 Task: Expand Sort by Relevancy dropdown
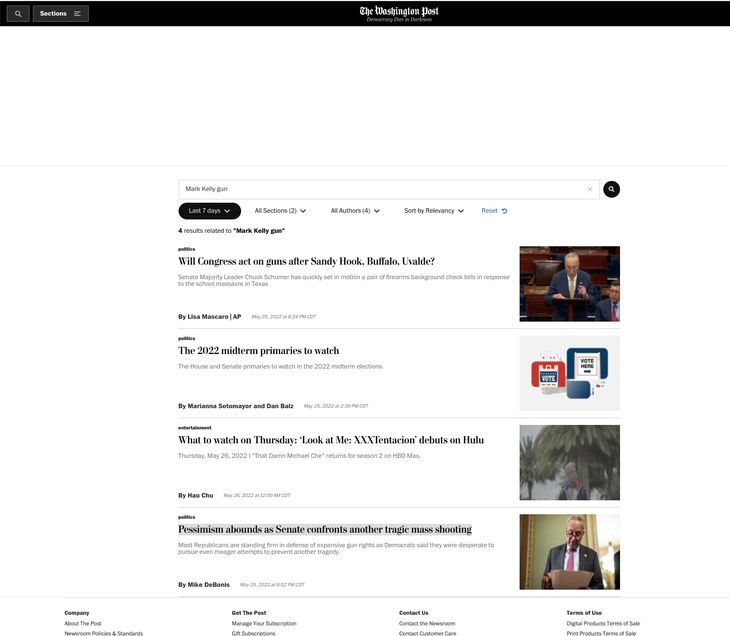434,211
